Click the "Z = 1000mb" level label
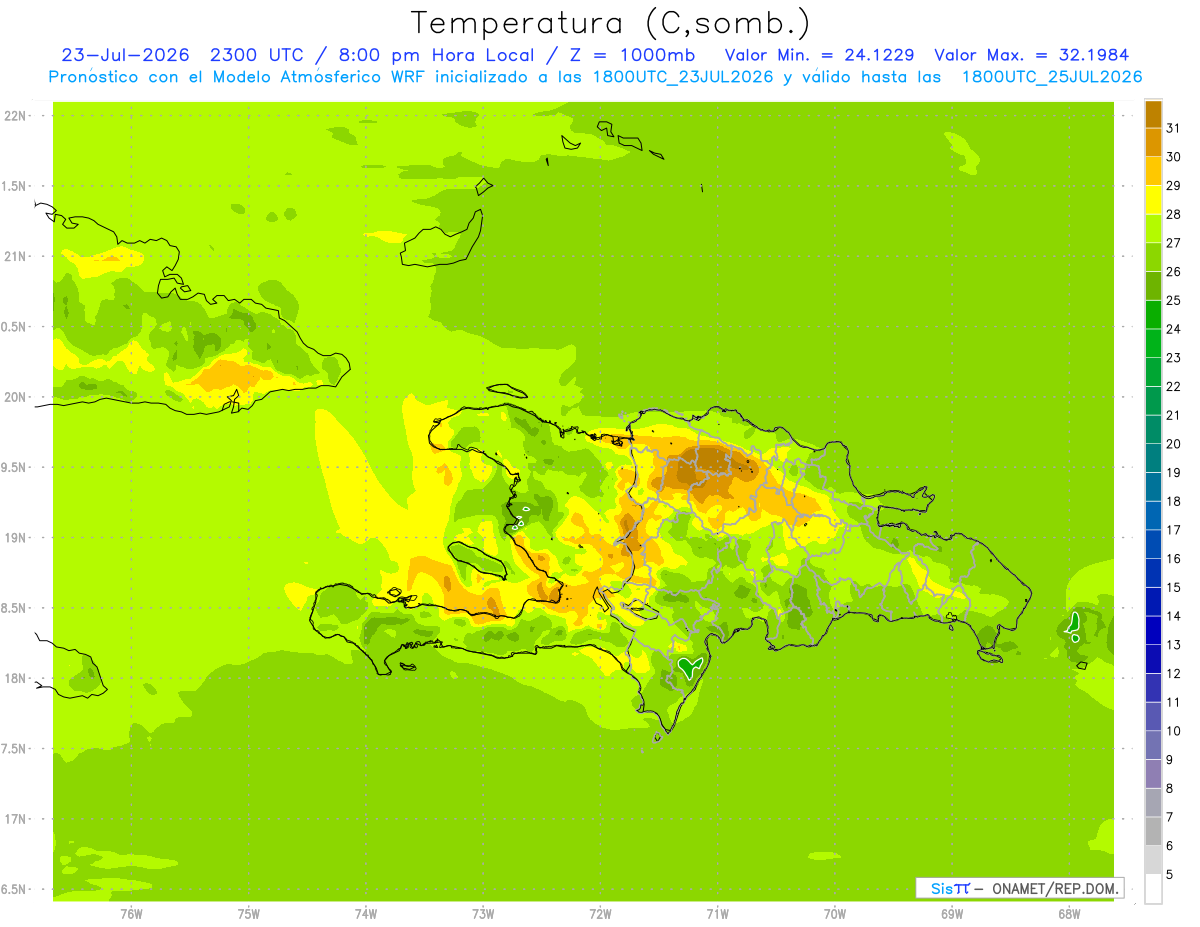The image size is (1200, 927). point(631,55)
